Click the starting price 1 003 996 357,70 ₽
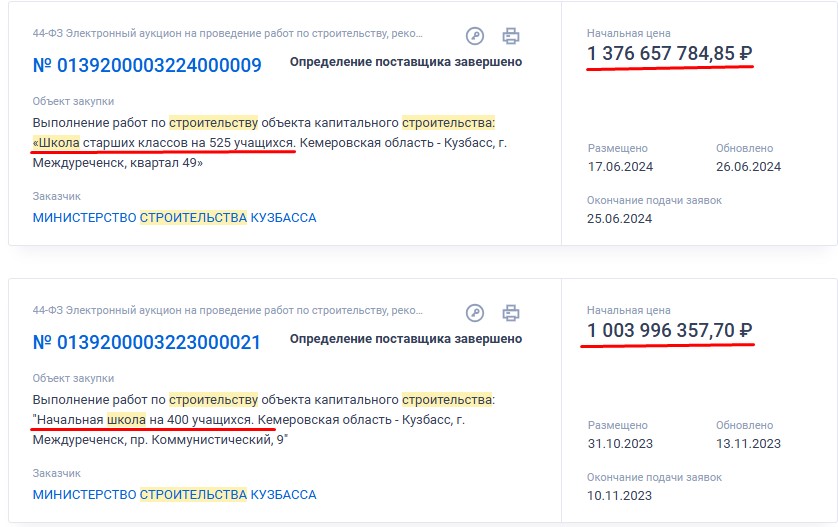 pyautogui.click(x=669, y=329)
